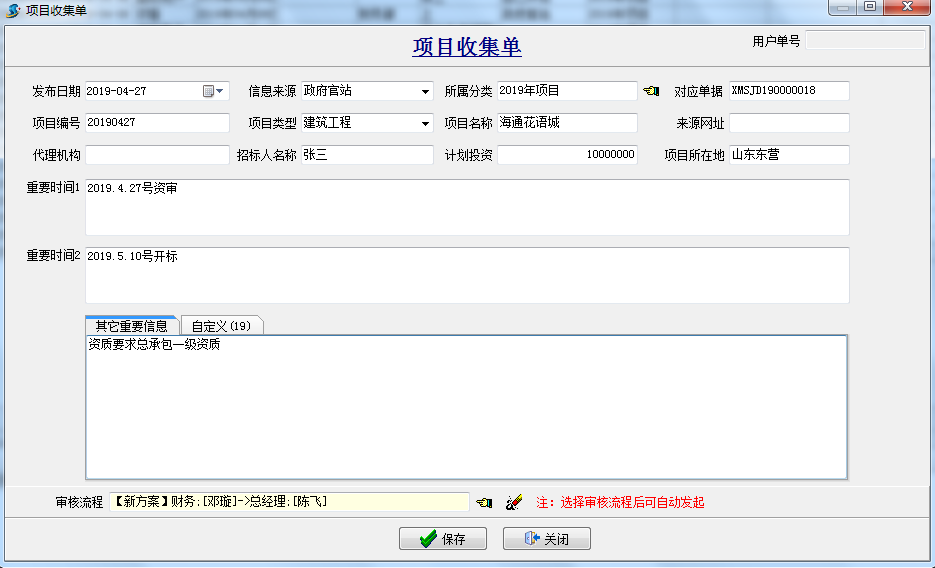Click the 项目名称 input field
The image size is (935, 568).
pyautogui.click(x=567, y=123)
